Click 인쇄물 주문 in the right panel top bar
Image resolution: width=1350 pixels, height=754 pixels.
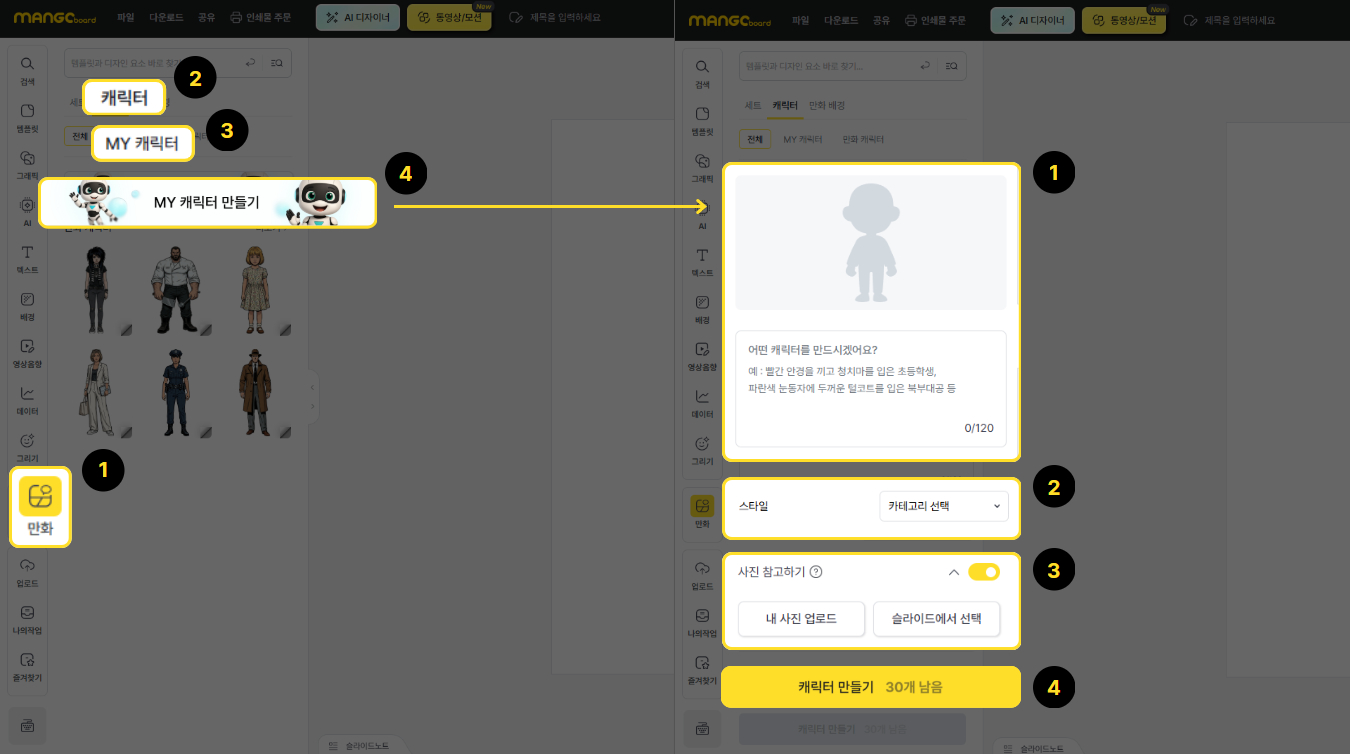935,20
